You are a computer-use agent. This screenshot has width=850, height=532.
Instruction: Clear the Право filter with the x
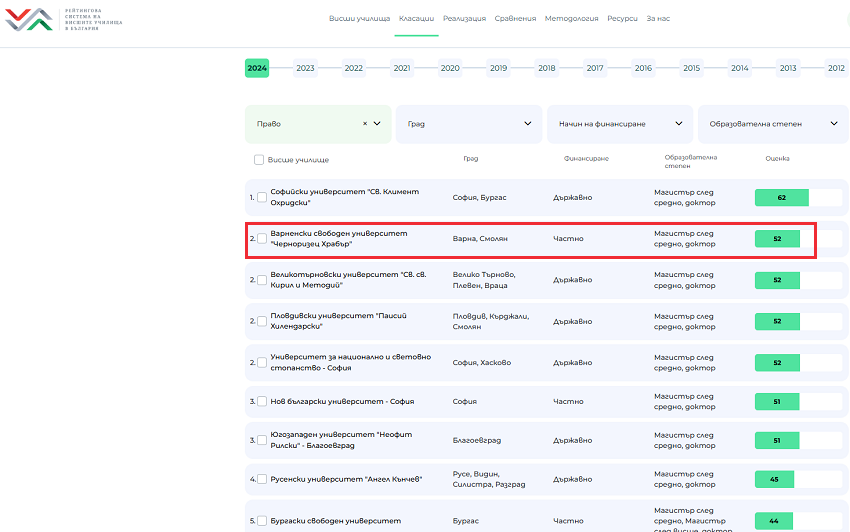pyautogui.click(x=365, y=124)
